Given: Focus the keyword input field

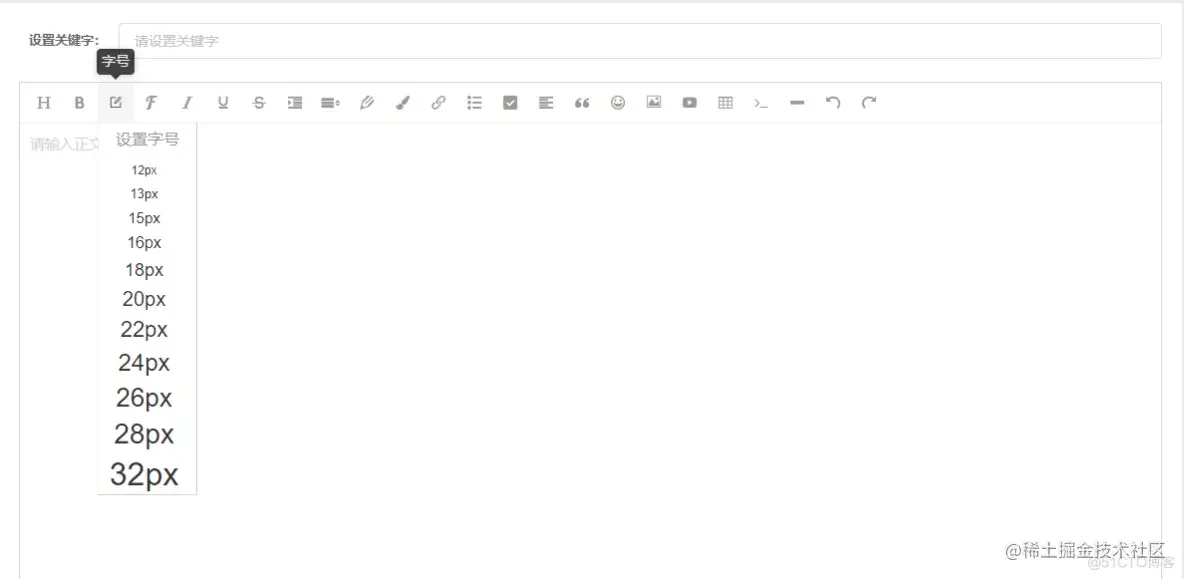Looking at the screenshot, I should 640,41.
